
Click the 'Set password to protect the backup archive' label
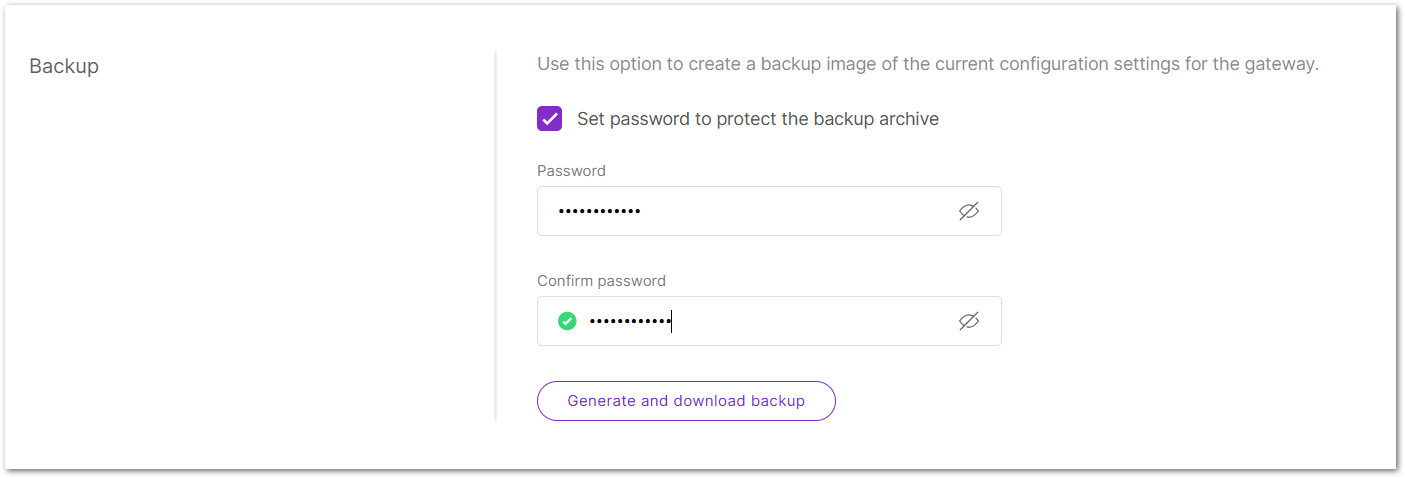(x=757, y=119)
